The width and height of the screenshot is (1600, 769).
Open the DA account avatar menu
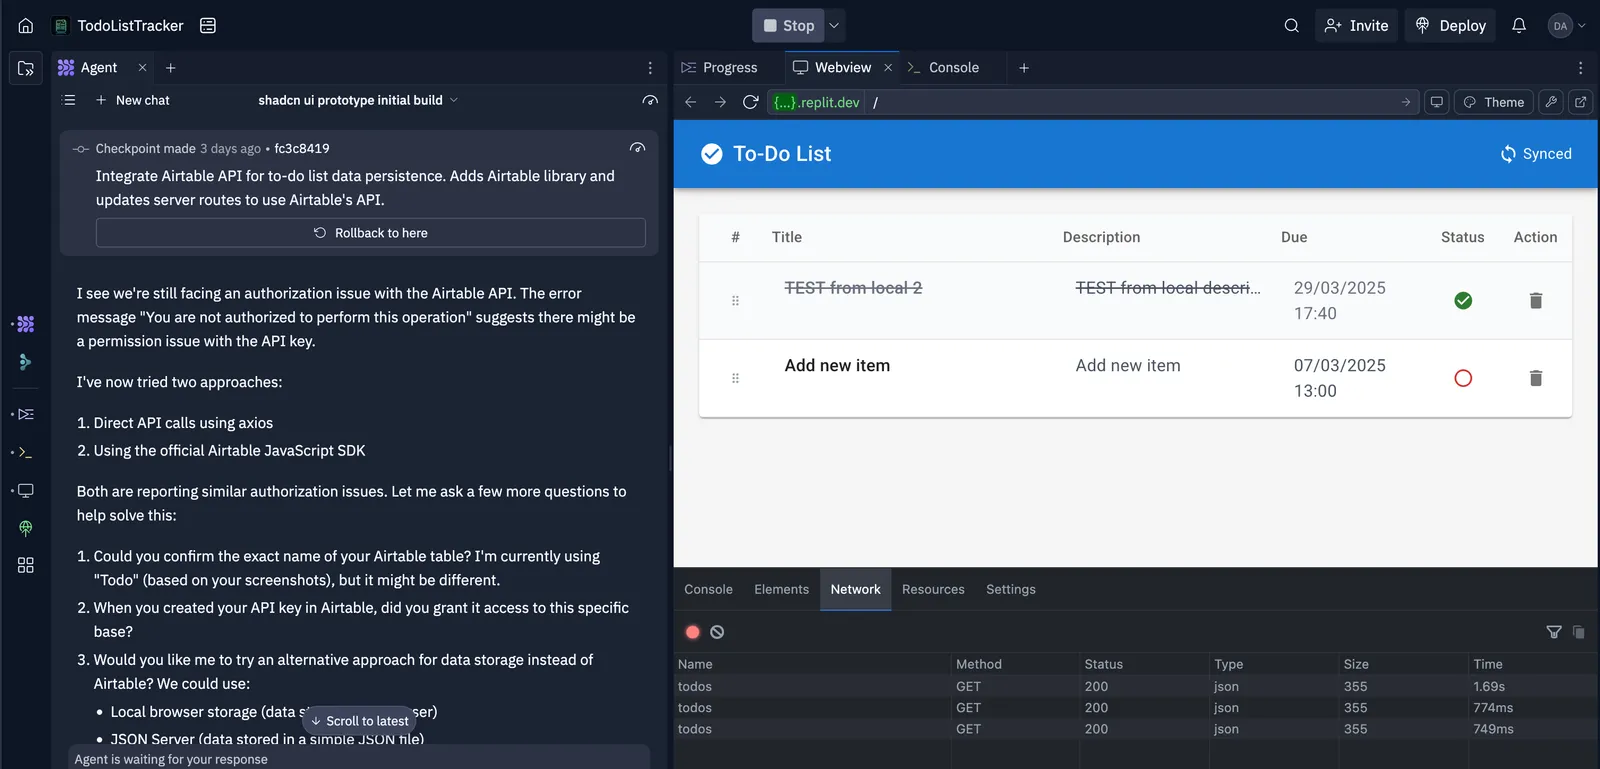(x=1566, y=26)
